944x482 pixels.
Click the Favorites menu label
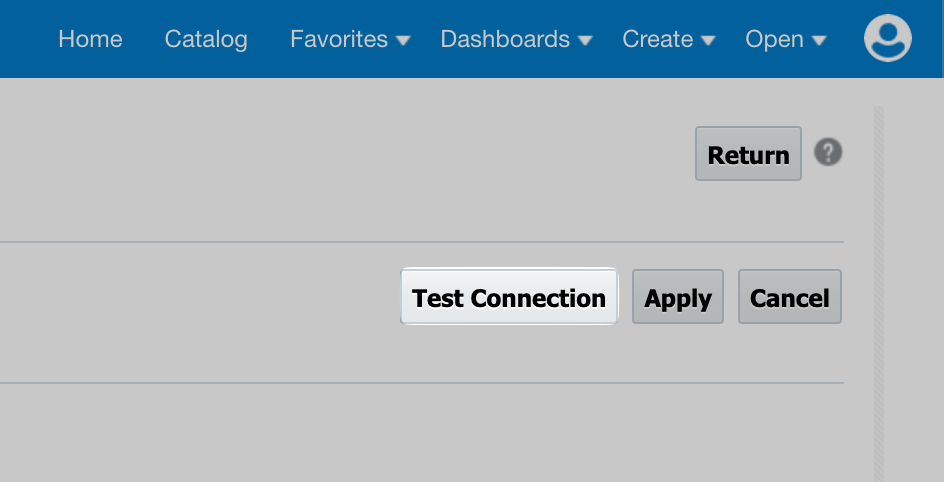tap(339, 39)
